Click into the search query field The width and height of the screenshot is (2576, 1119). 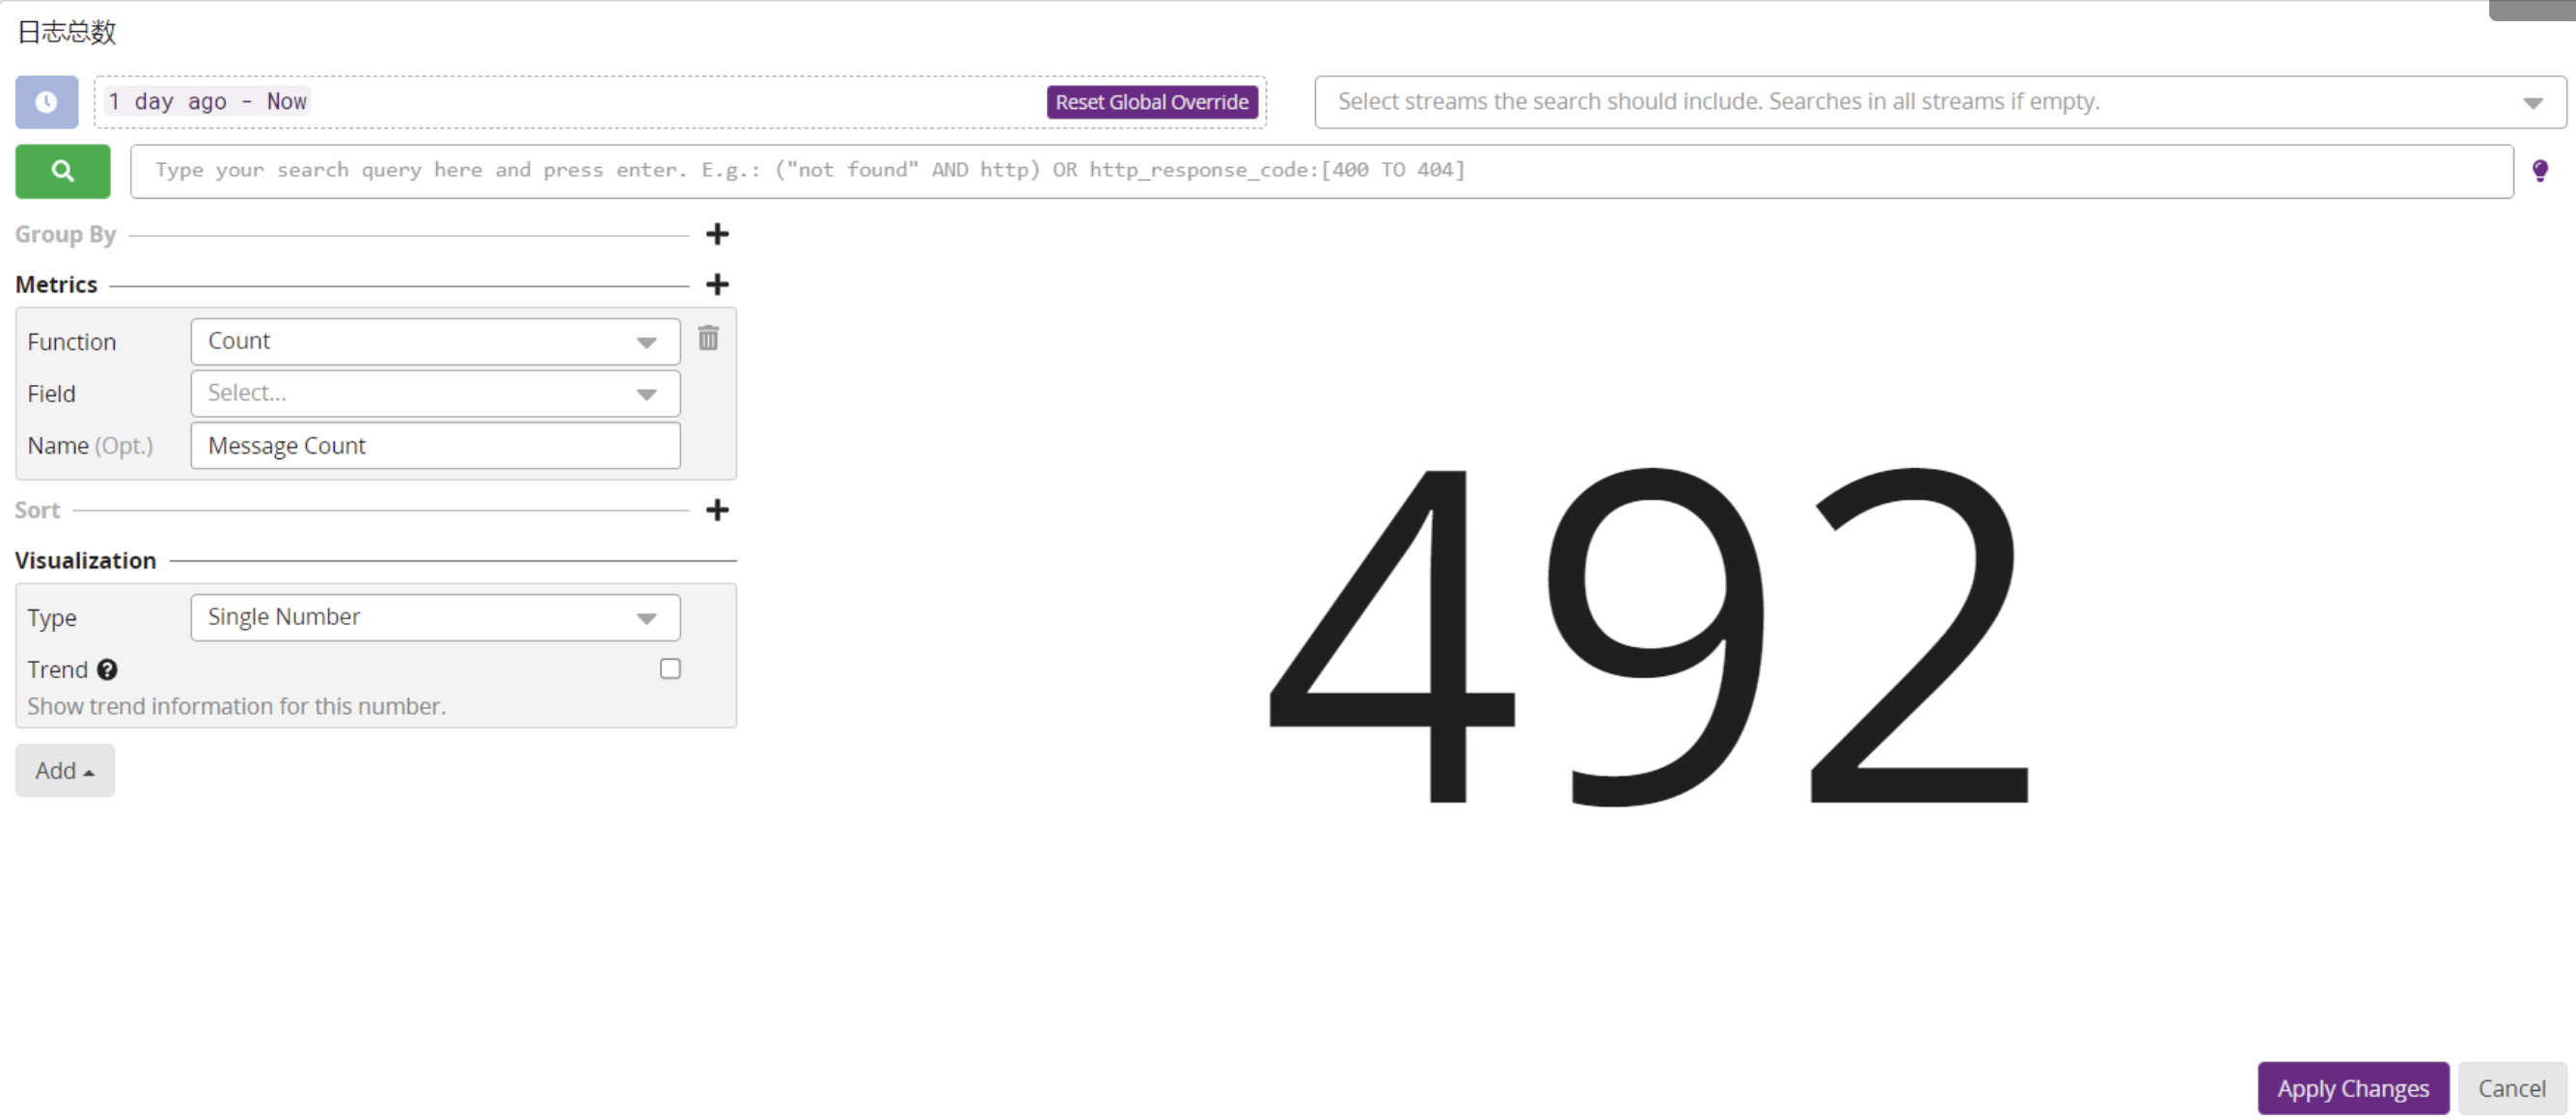(x=1320, y=171)
